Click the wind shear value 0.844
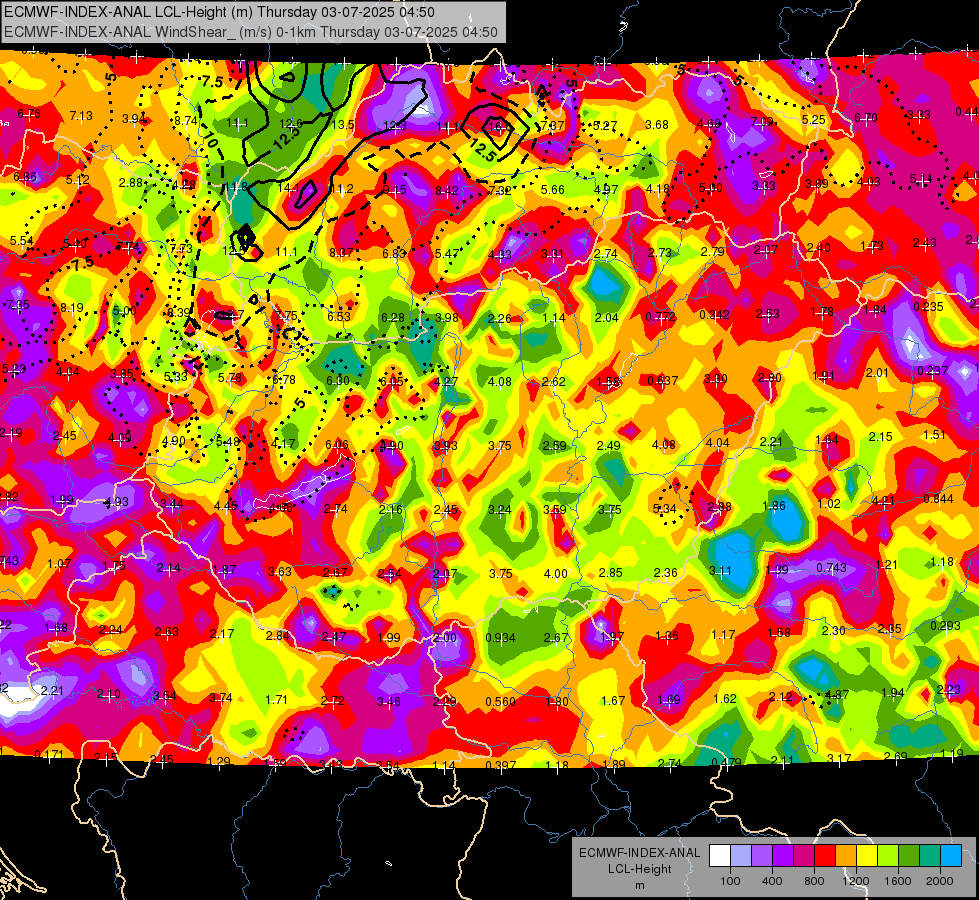This screenshot has height=900, width=979. coord(938,498)
